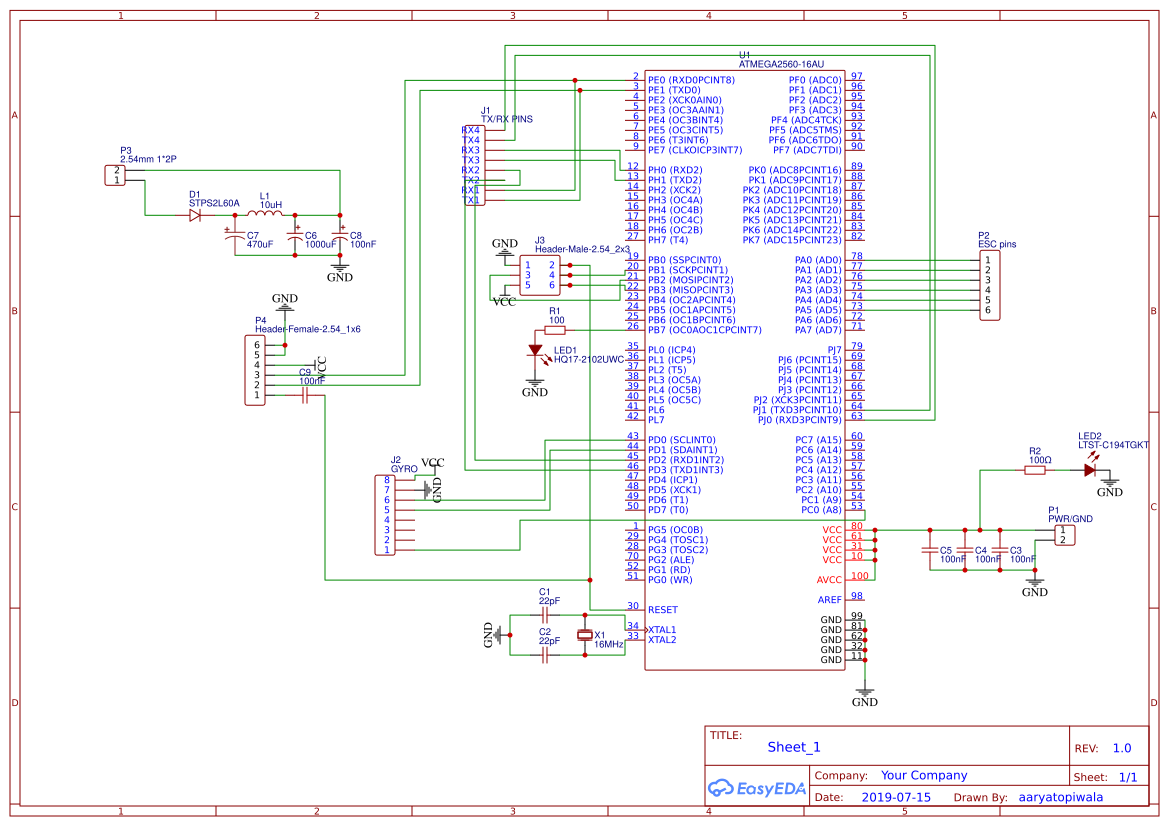Select the X1 16MHz crystal symbol

585,635
